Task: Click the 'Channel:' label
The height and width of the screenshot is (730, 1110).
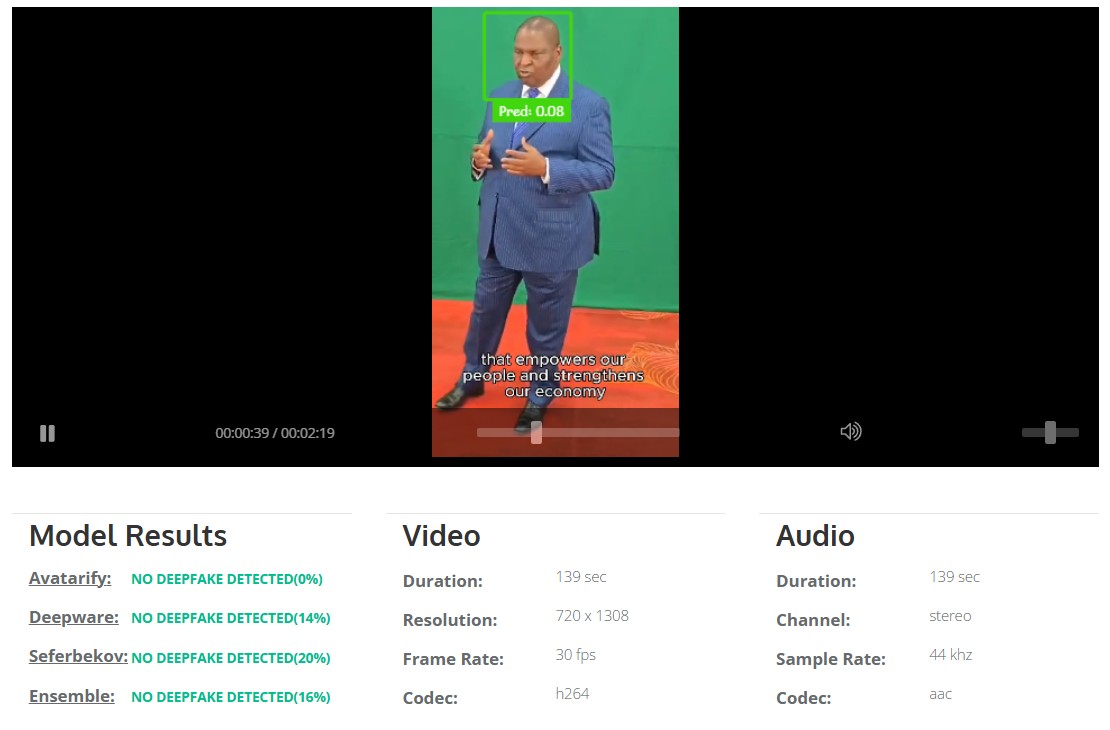Action: 813,620
